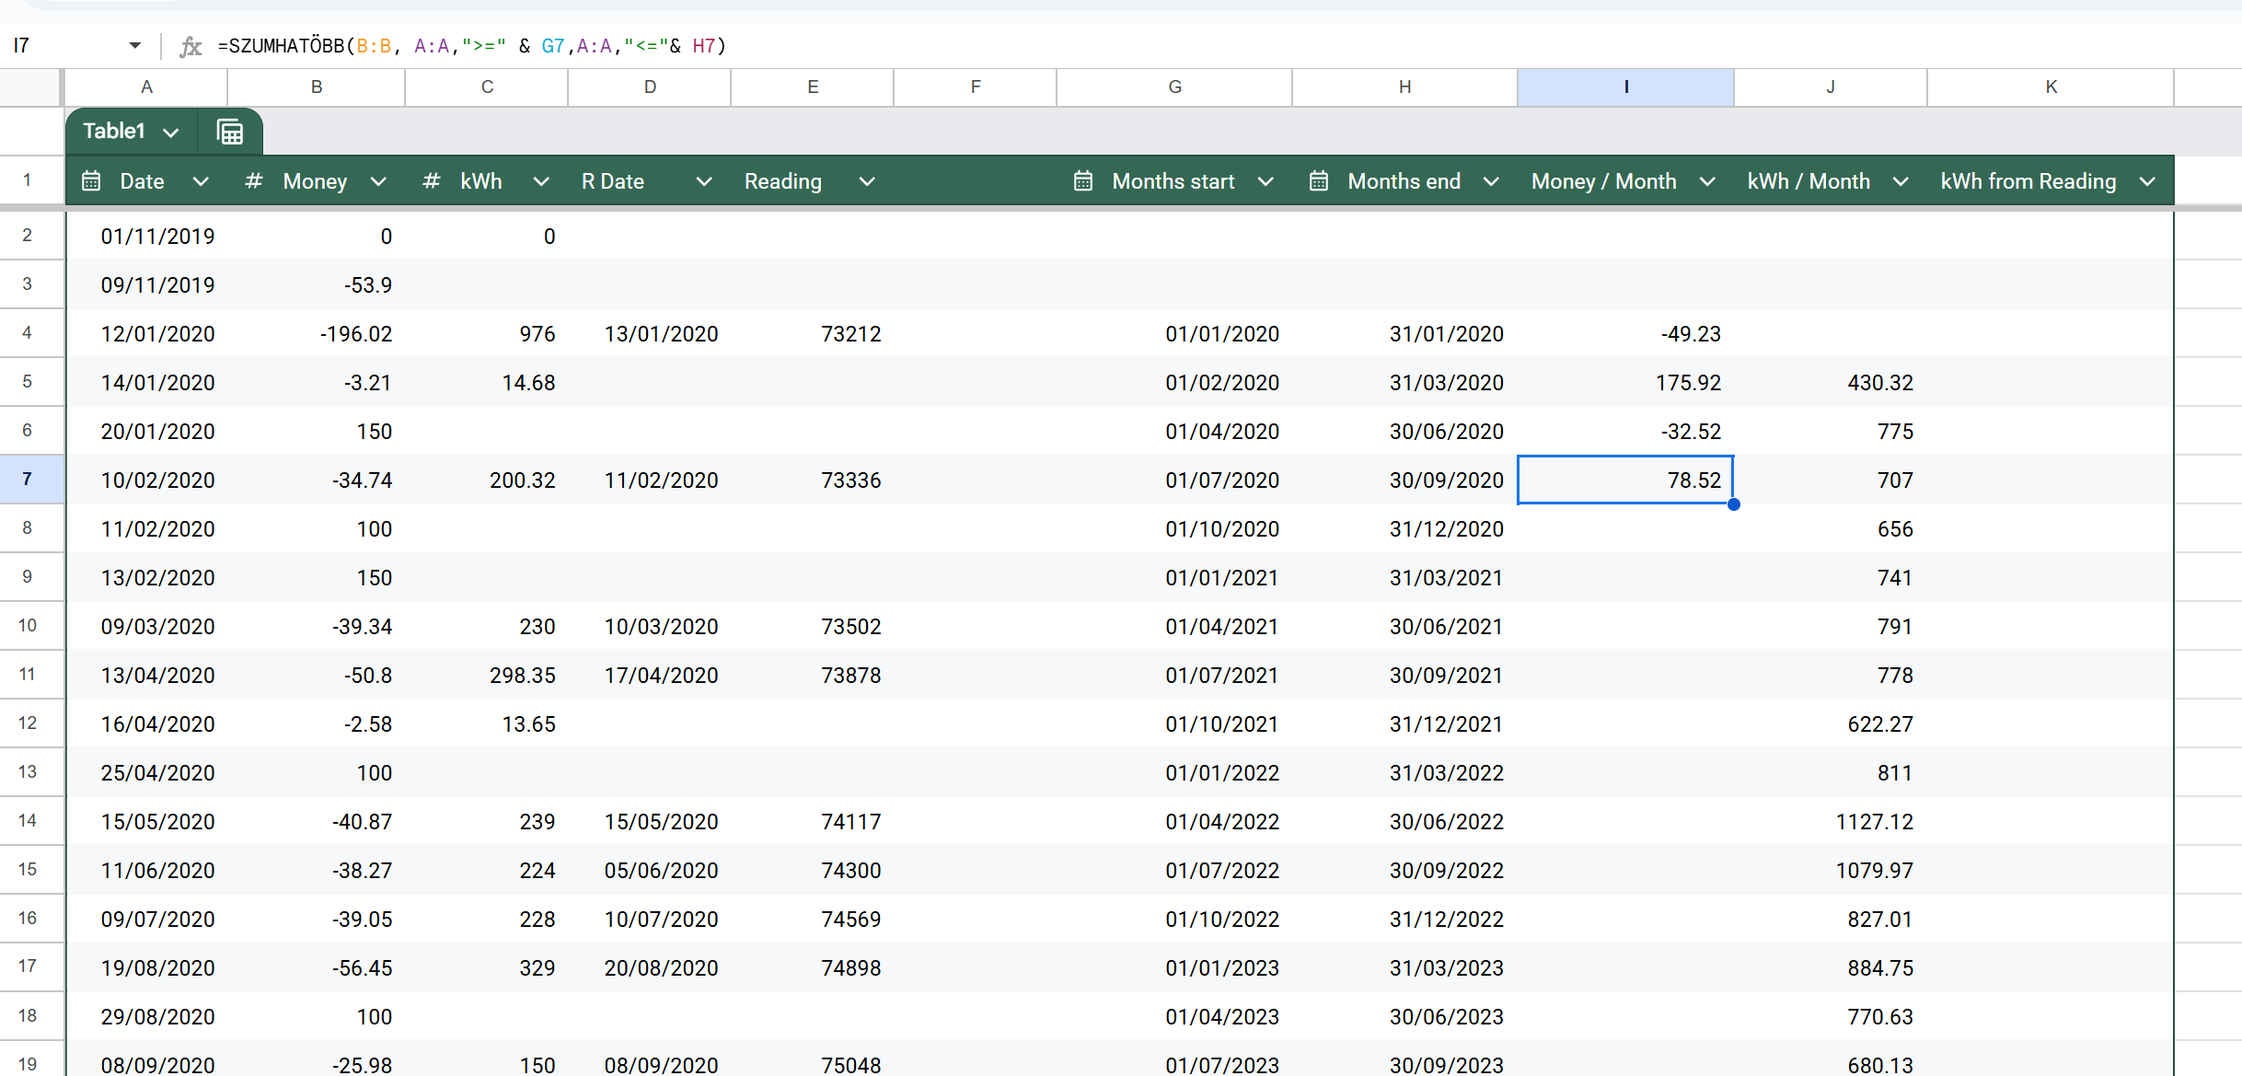Viewport: 2242px width, 1076px height.
Task: Open the Money column dropdown arrow
Action: pyautogui.click(x=378, y=181)
